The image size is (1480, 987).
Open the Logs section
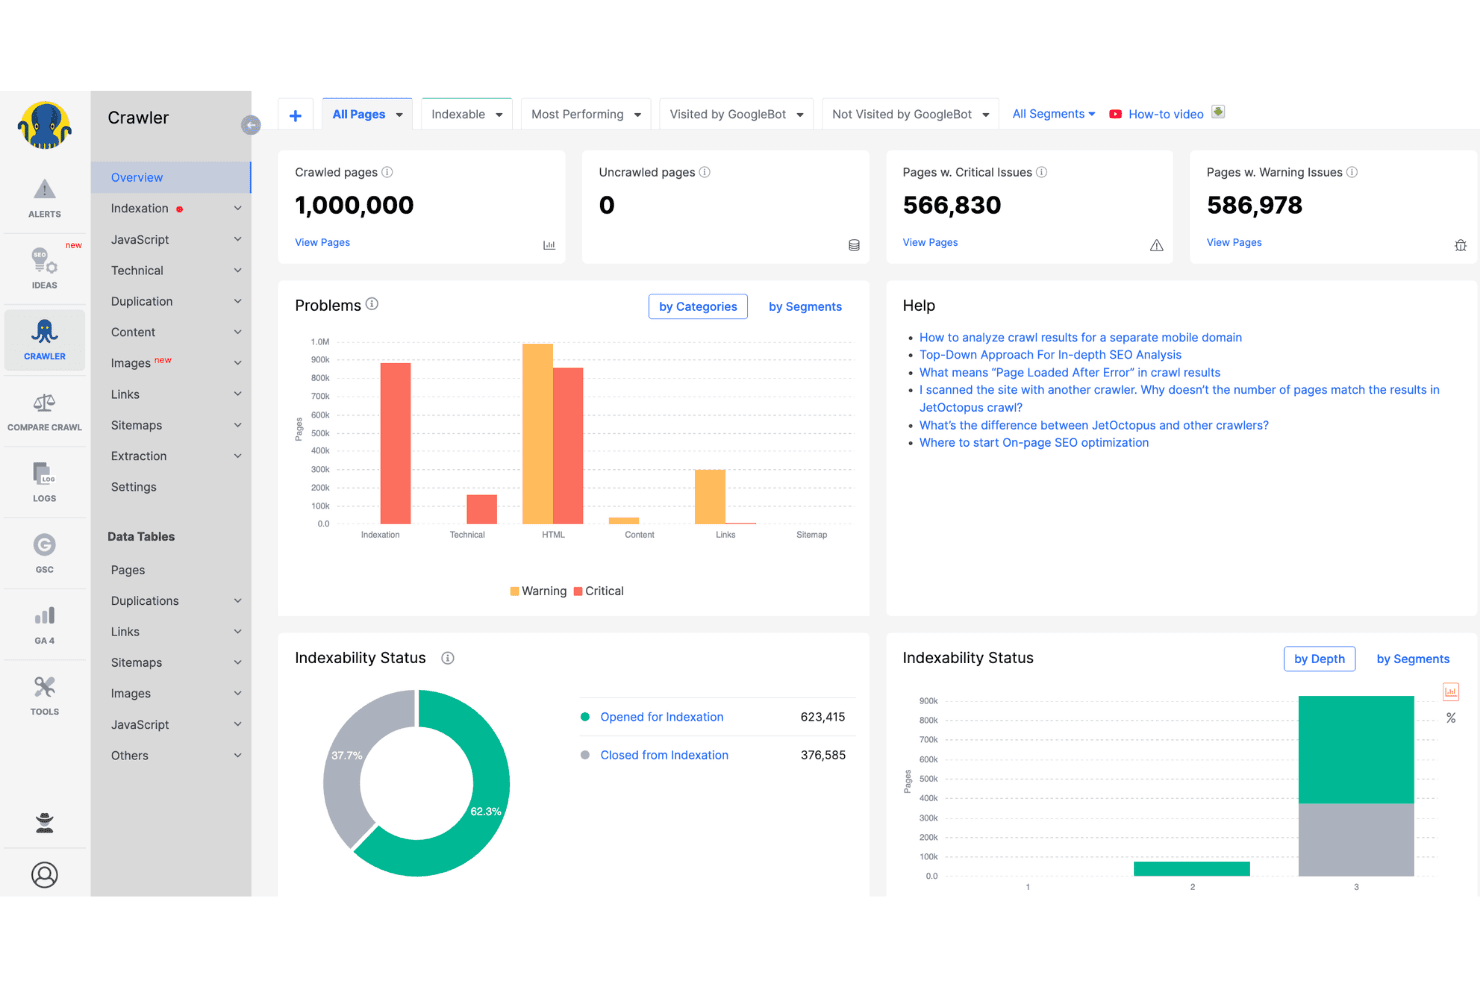click(x=44, y=482)
